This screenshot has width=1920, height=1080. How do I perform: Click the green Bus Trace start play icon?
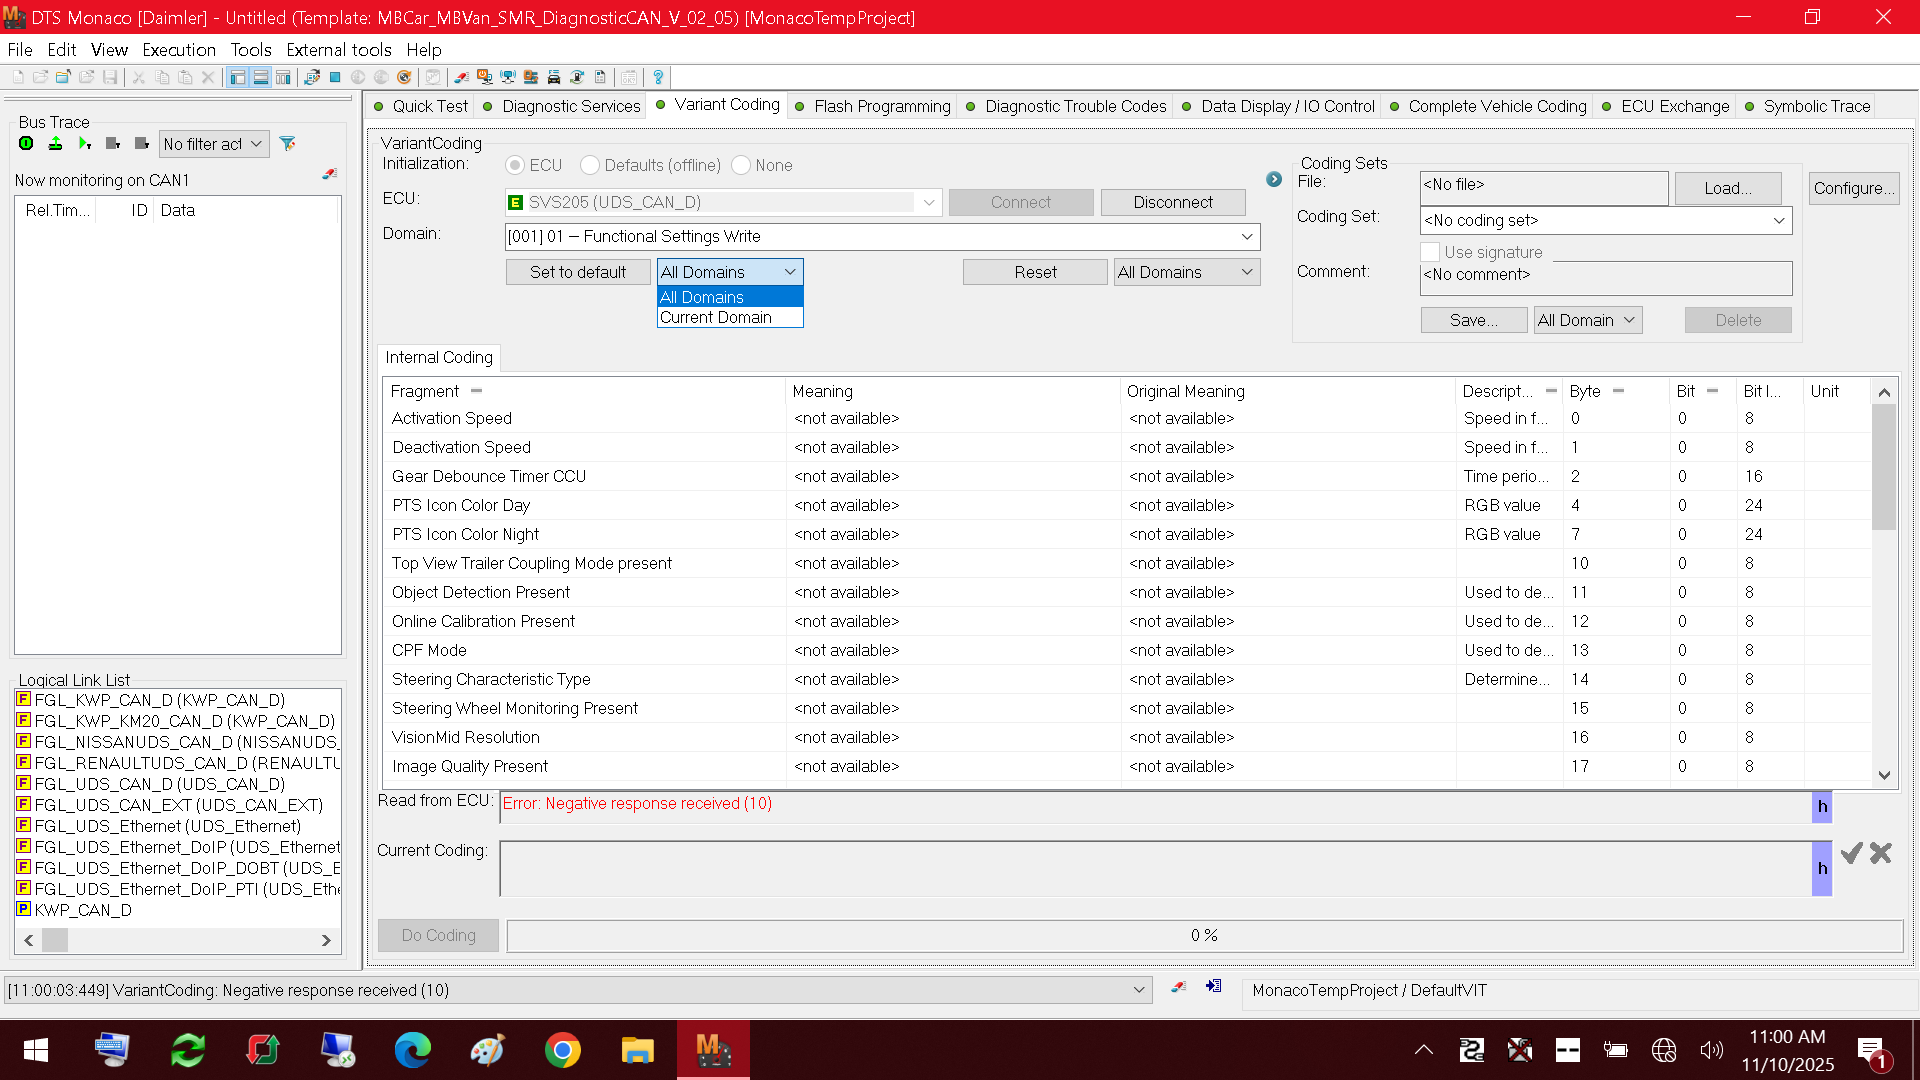pos(85,144)
